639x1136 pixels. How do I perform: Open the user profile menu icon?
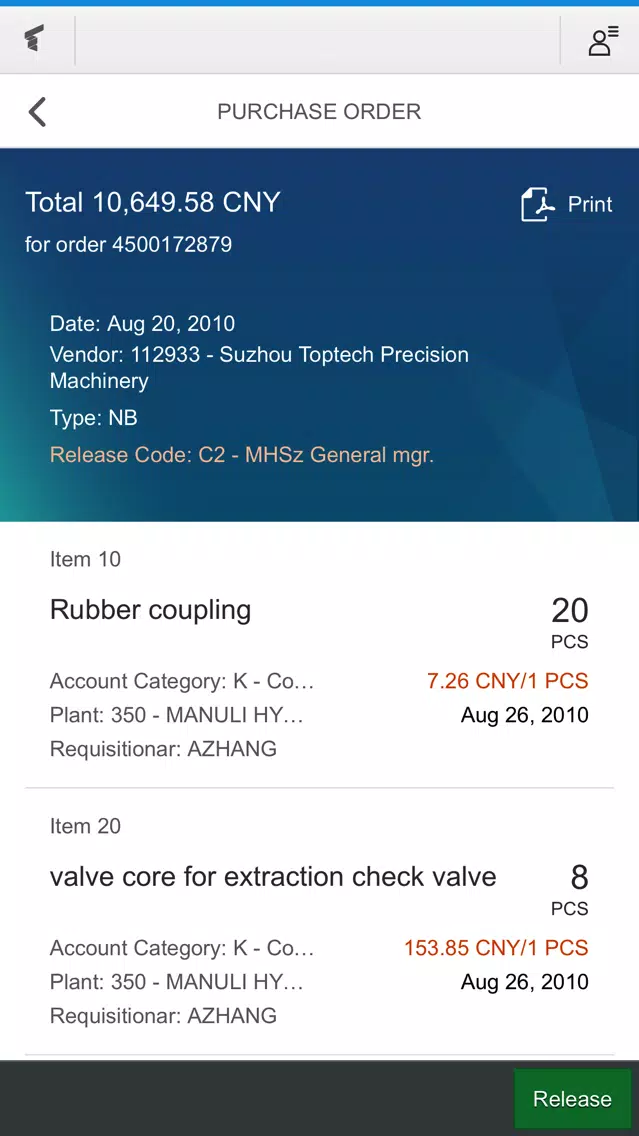[603, 41]
